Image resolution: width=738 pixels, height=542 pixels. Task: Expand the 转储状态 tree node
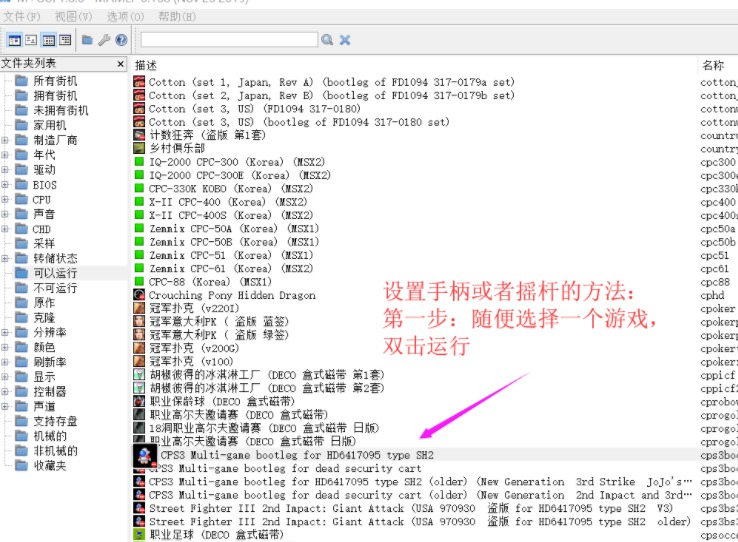(5, 258)
